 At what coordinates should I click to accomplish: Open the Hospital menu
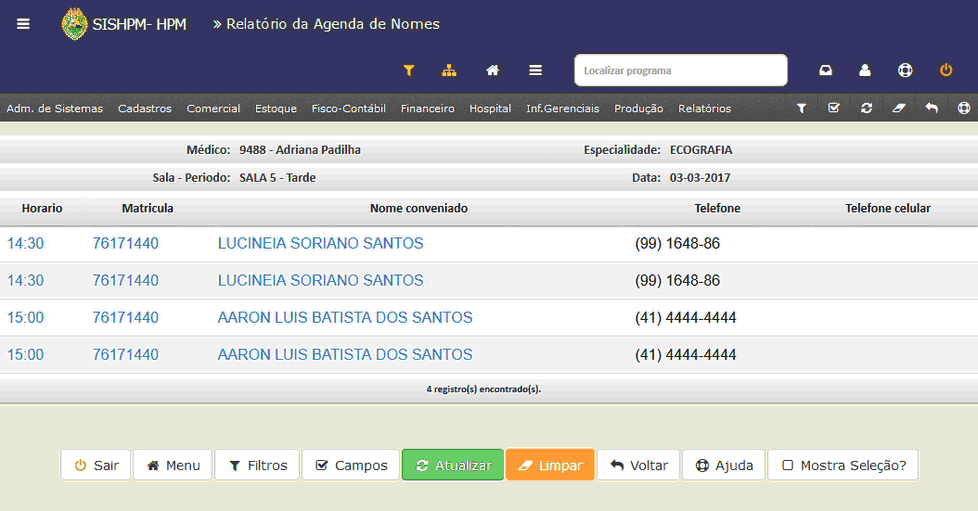[490, 109]
